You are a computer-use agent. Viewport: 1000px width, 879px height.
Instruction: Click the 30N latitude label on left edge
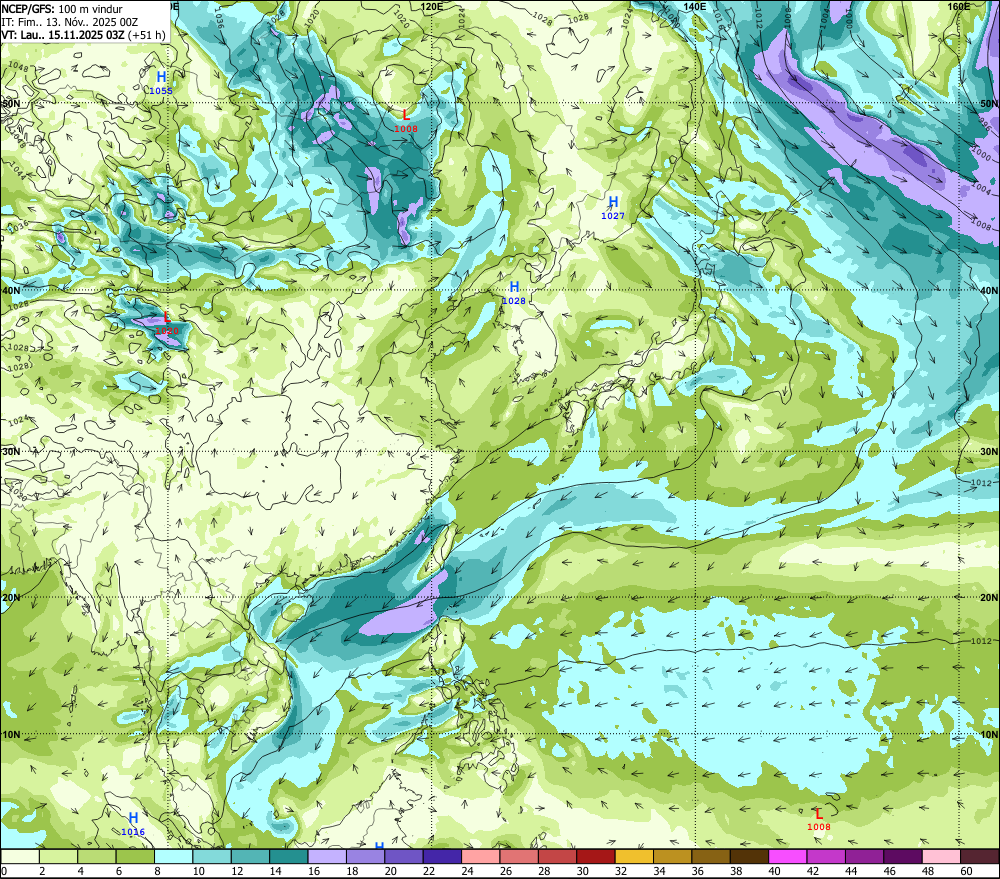coord(11,452)
